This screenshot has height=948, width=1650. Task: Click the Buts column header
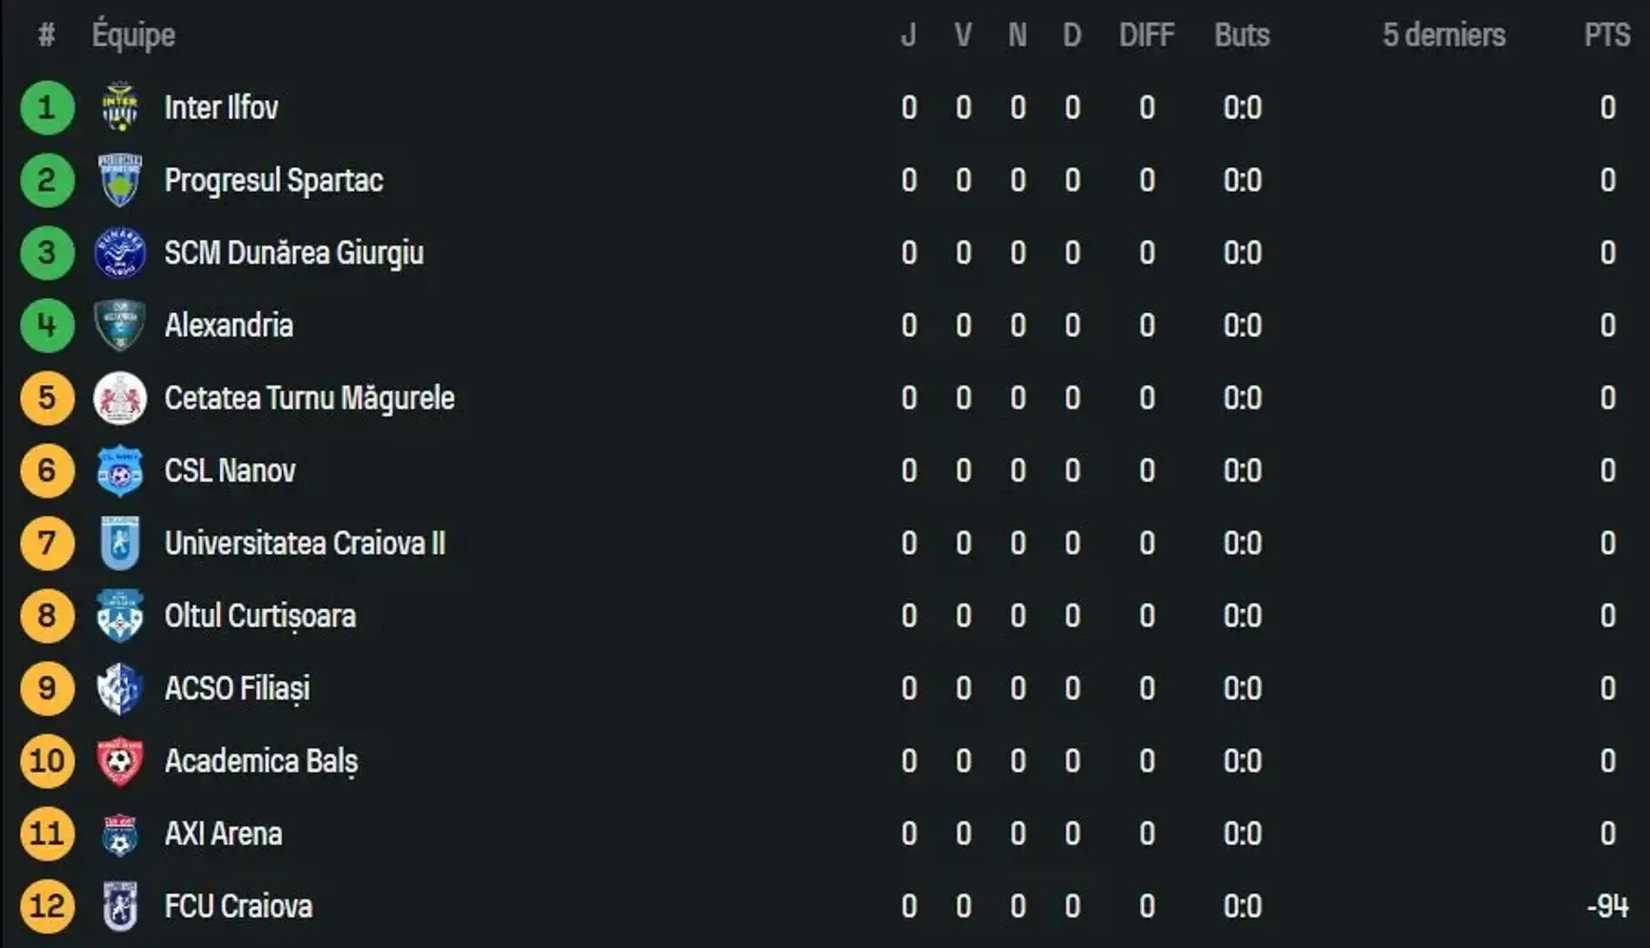pos(1241,34)
